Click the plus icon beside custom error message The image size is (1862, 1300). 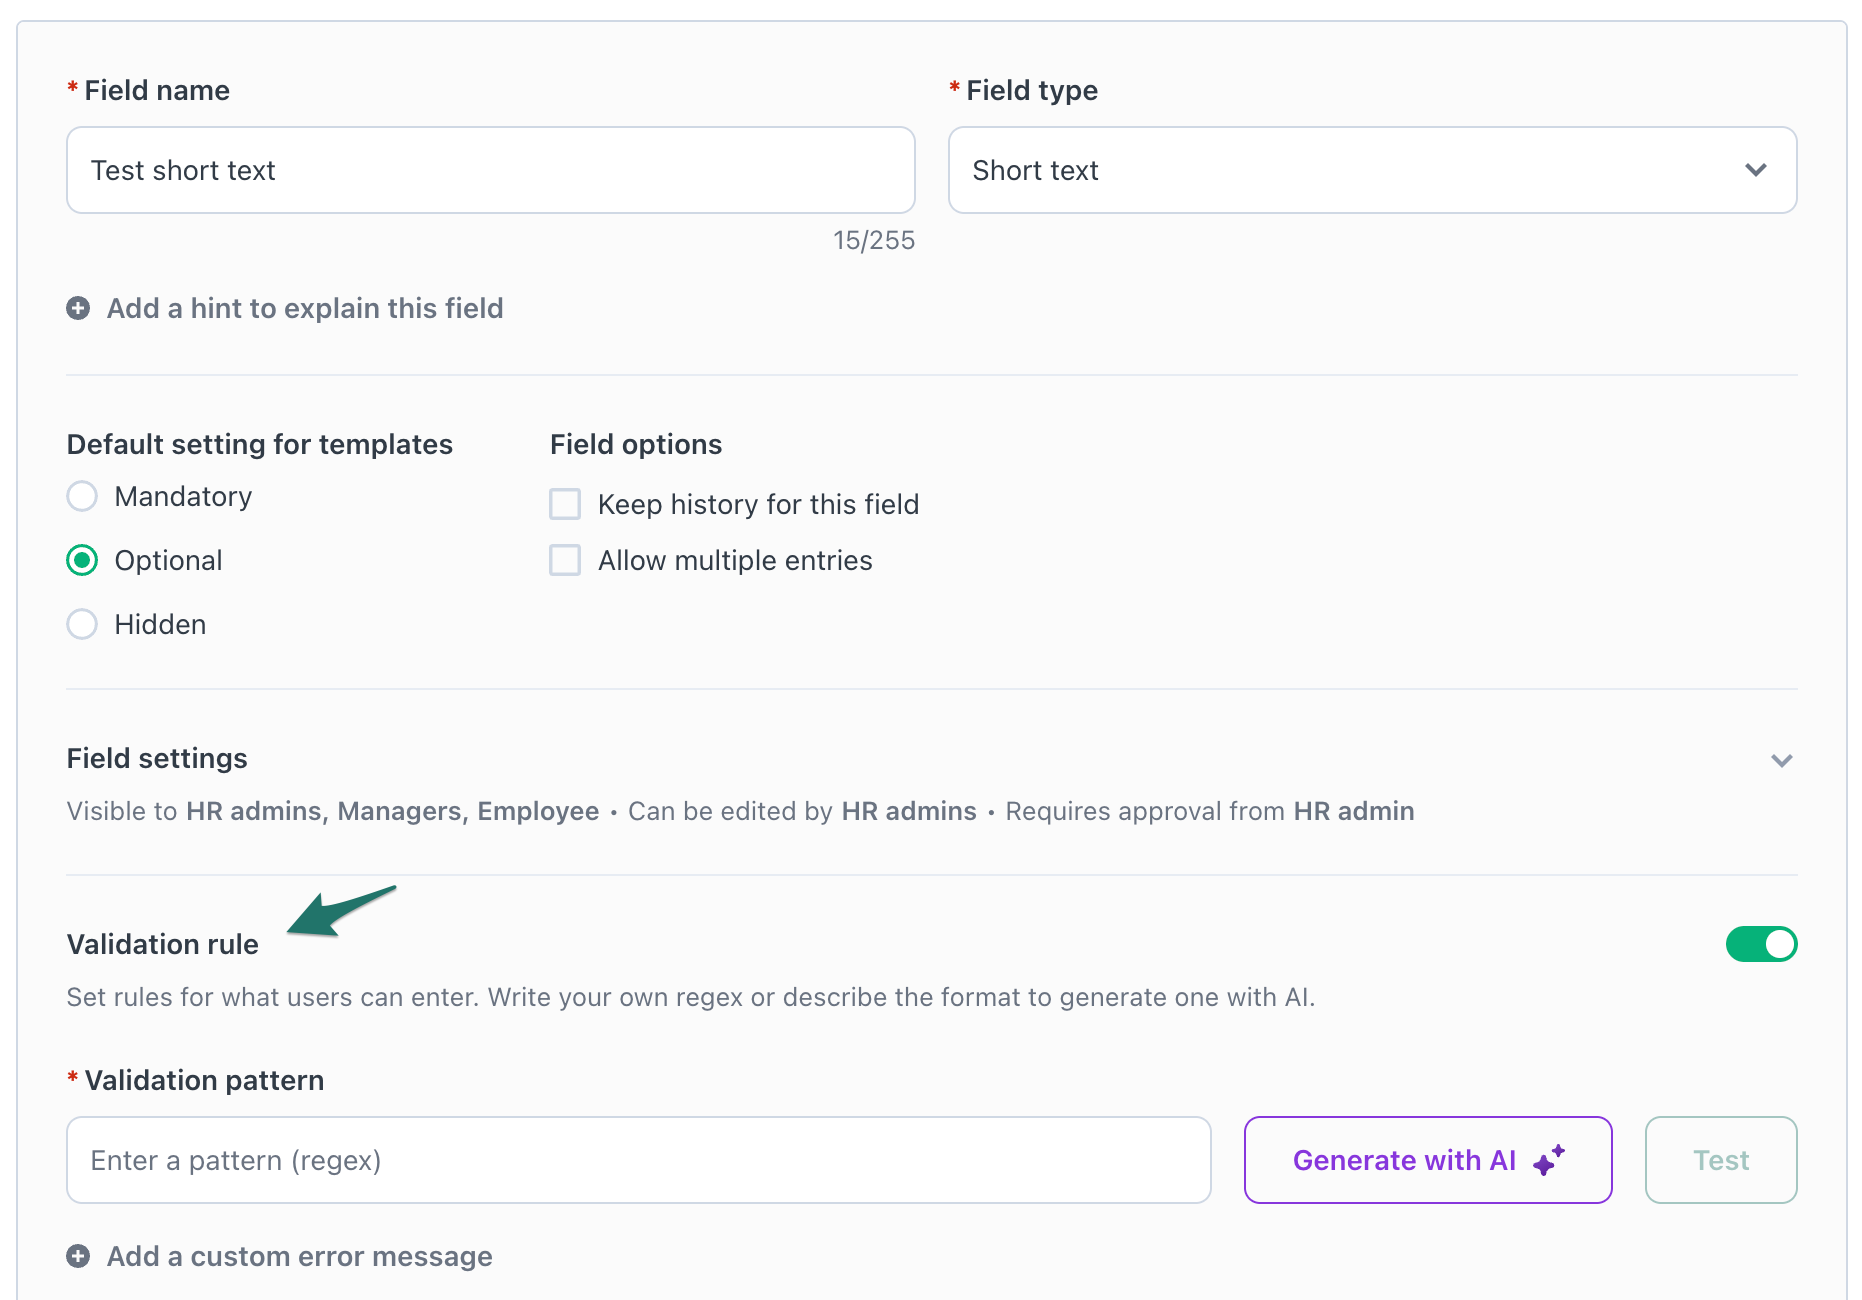(78, 1256)
